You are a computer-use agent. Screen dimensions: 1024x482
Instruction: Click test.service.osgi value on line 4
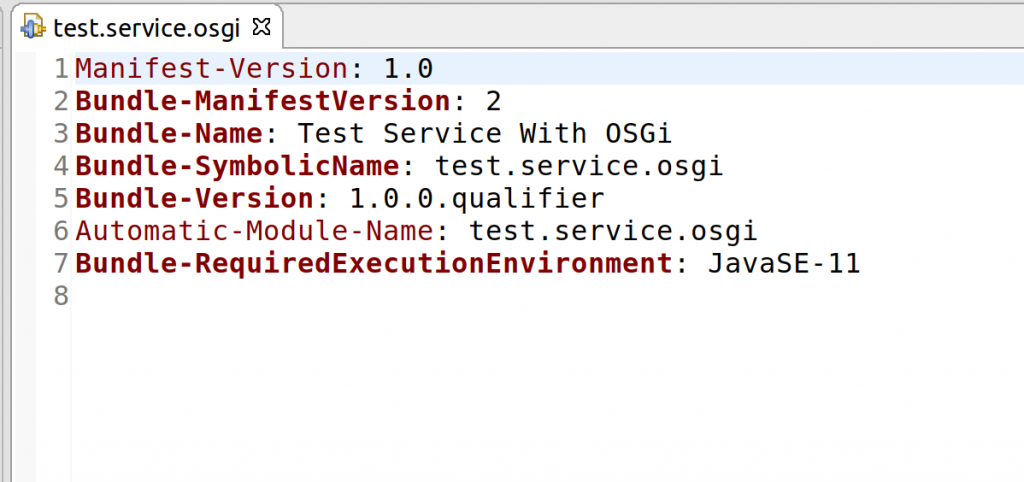tap(579, 167)
